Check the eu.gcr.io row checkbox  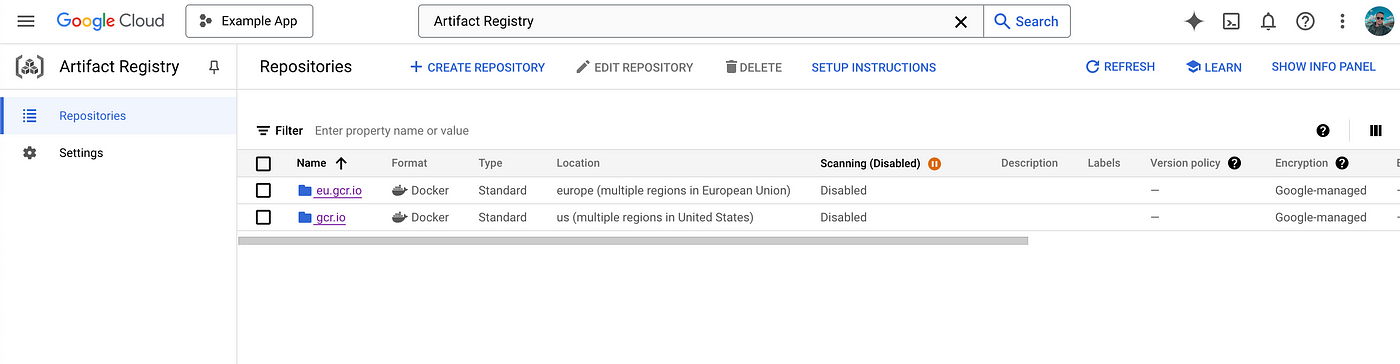point(263,190)
